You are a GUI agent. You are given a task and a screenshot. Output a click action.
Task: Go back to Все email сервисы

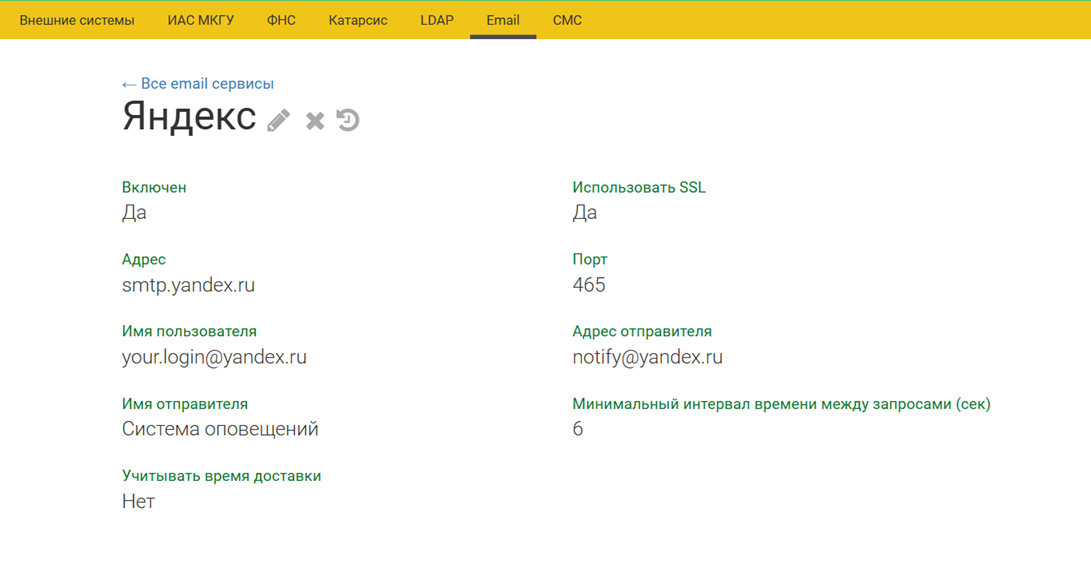pos(198,84)
